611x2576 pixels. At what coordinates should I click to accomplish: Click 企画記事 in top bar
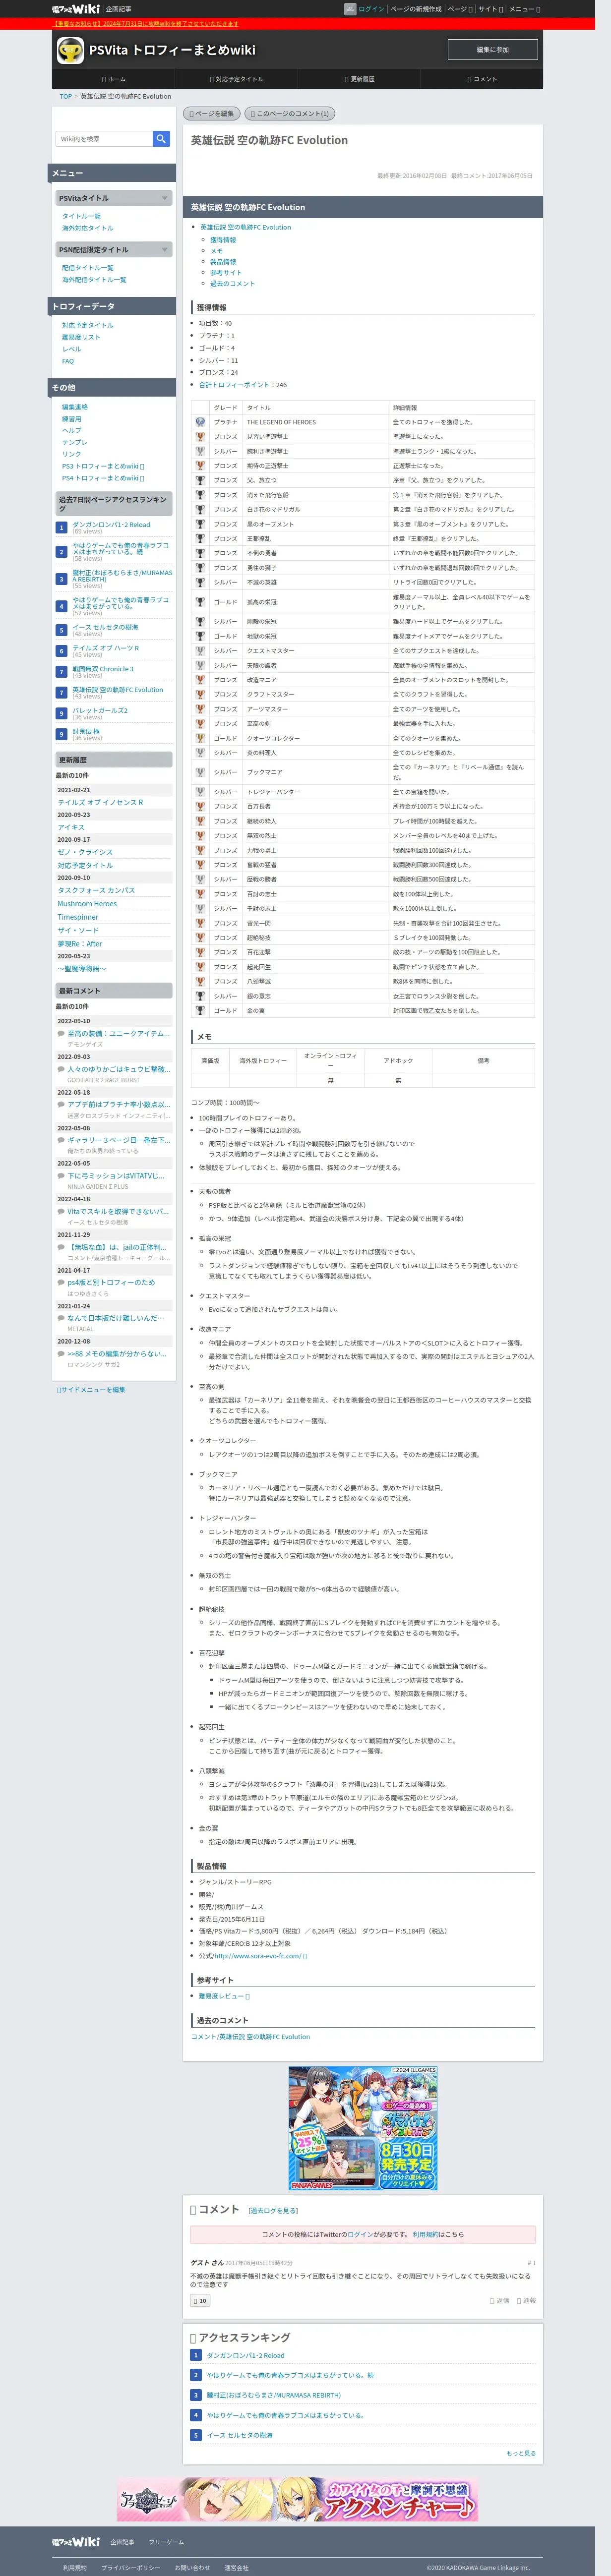pos(119,9)
